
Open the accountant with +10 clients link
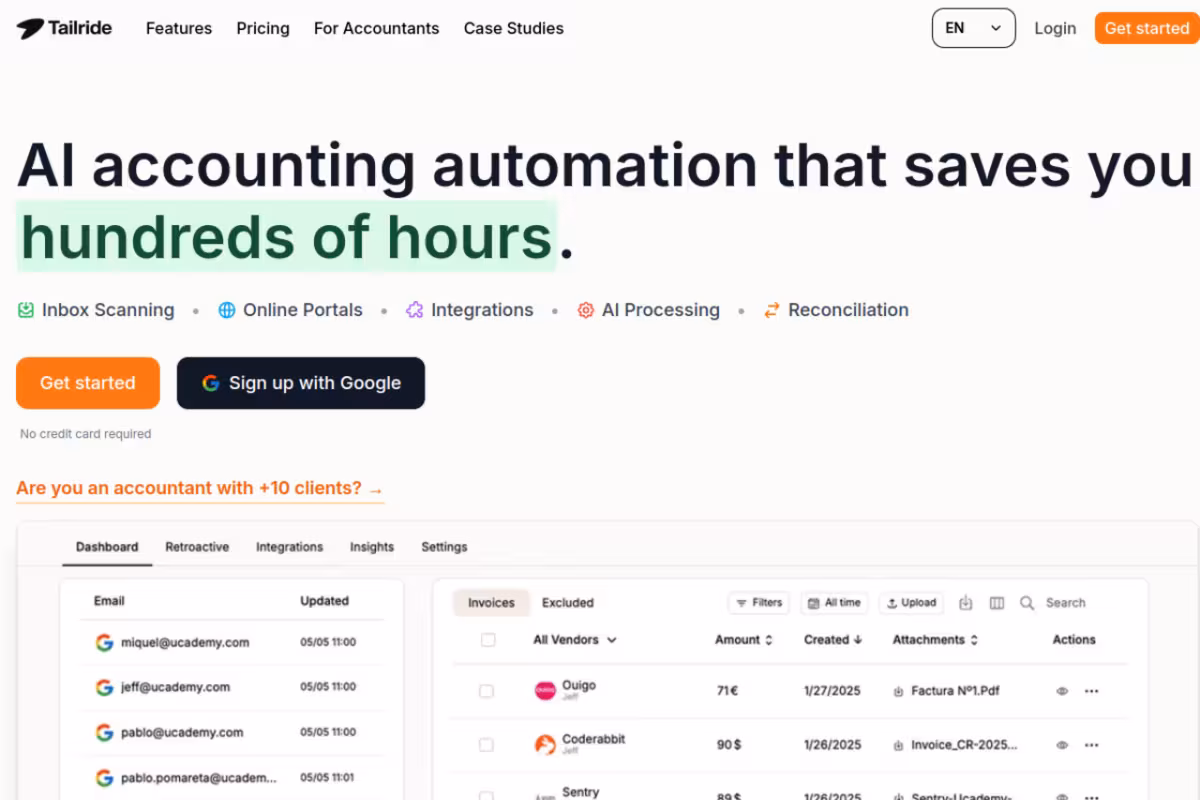click(200, 488)
